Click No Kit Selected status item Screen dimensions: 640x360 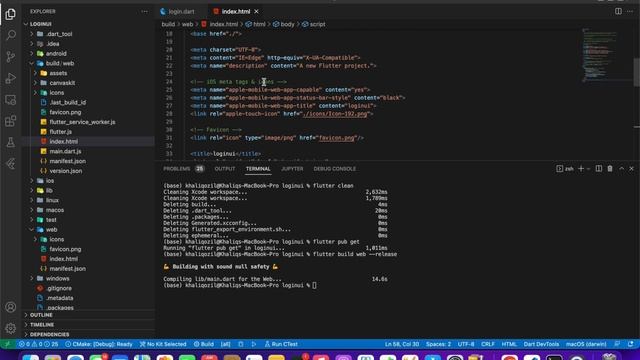(x=163, y=344)
